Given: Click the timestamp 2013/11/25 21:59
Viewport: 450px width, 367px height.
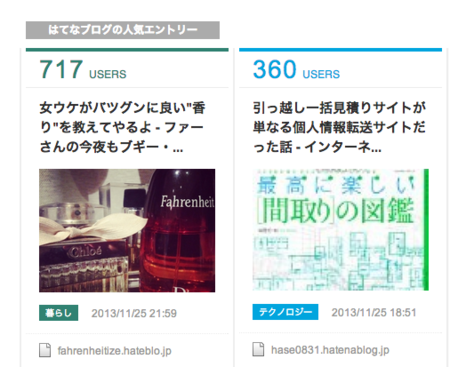Looking at the screenshot, I should (134, 313).
